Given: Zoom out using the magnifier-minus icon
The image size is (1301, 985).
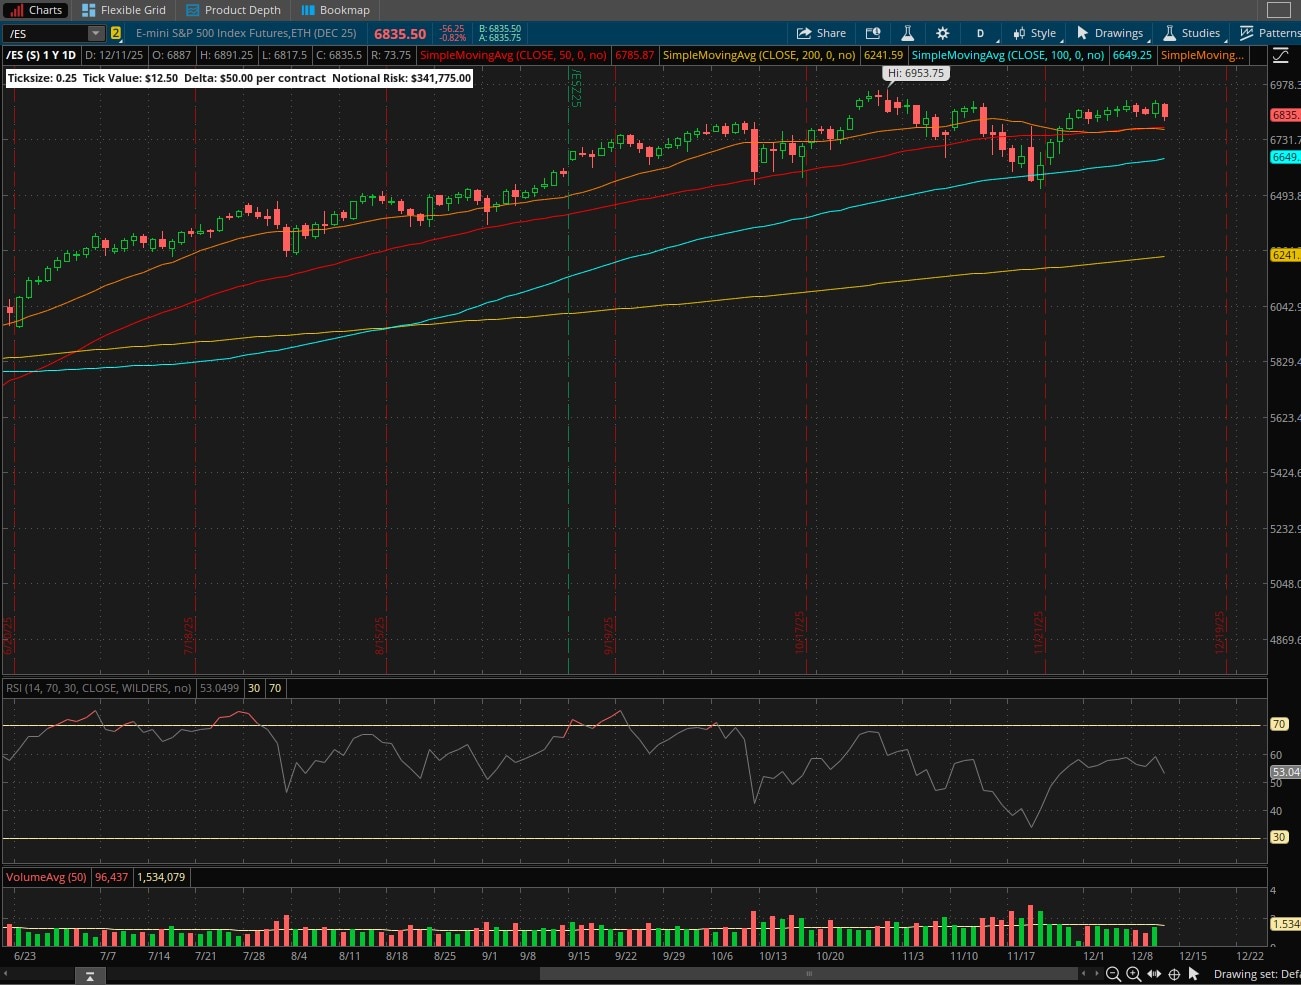Looking at the screenshot, I should 1113,974.
